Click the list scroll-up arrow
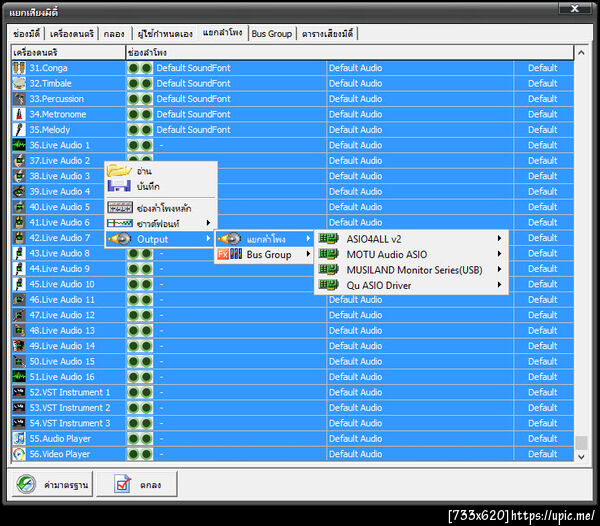The height and width of the screenshot is (526, 600). [x=581, y=53]
